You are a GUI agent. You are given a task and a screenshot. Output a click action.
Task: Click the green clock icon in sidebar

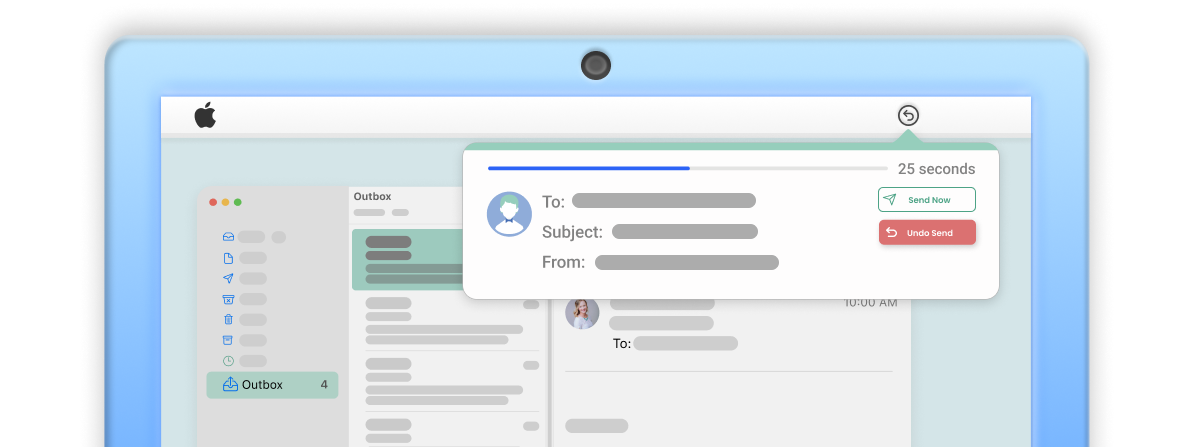228,361
